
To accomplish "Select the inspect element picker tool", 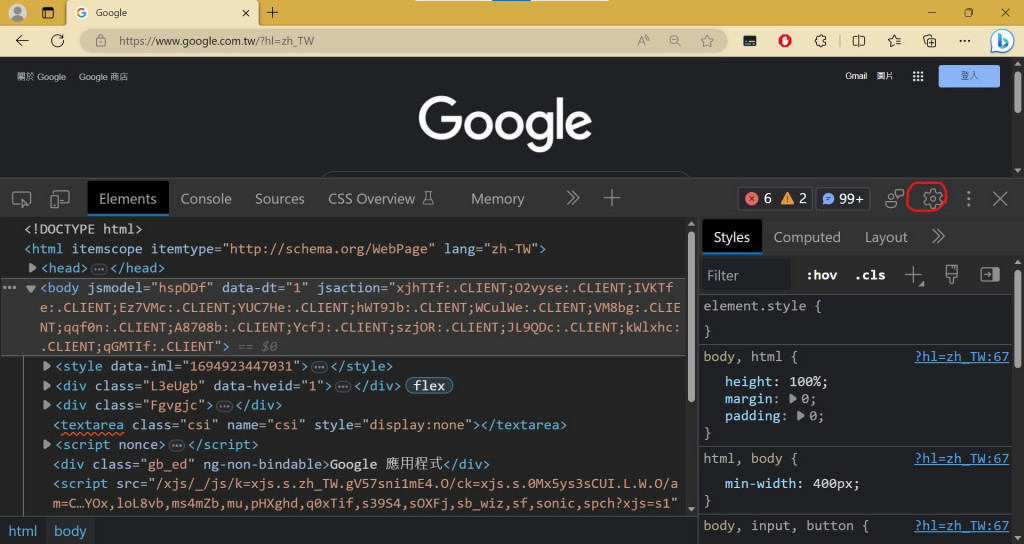I will 22,199.
